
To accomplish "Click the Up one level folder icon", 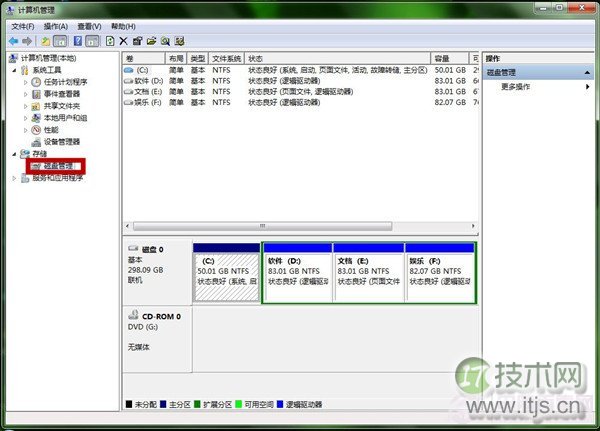I will [x=45, y=41].
